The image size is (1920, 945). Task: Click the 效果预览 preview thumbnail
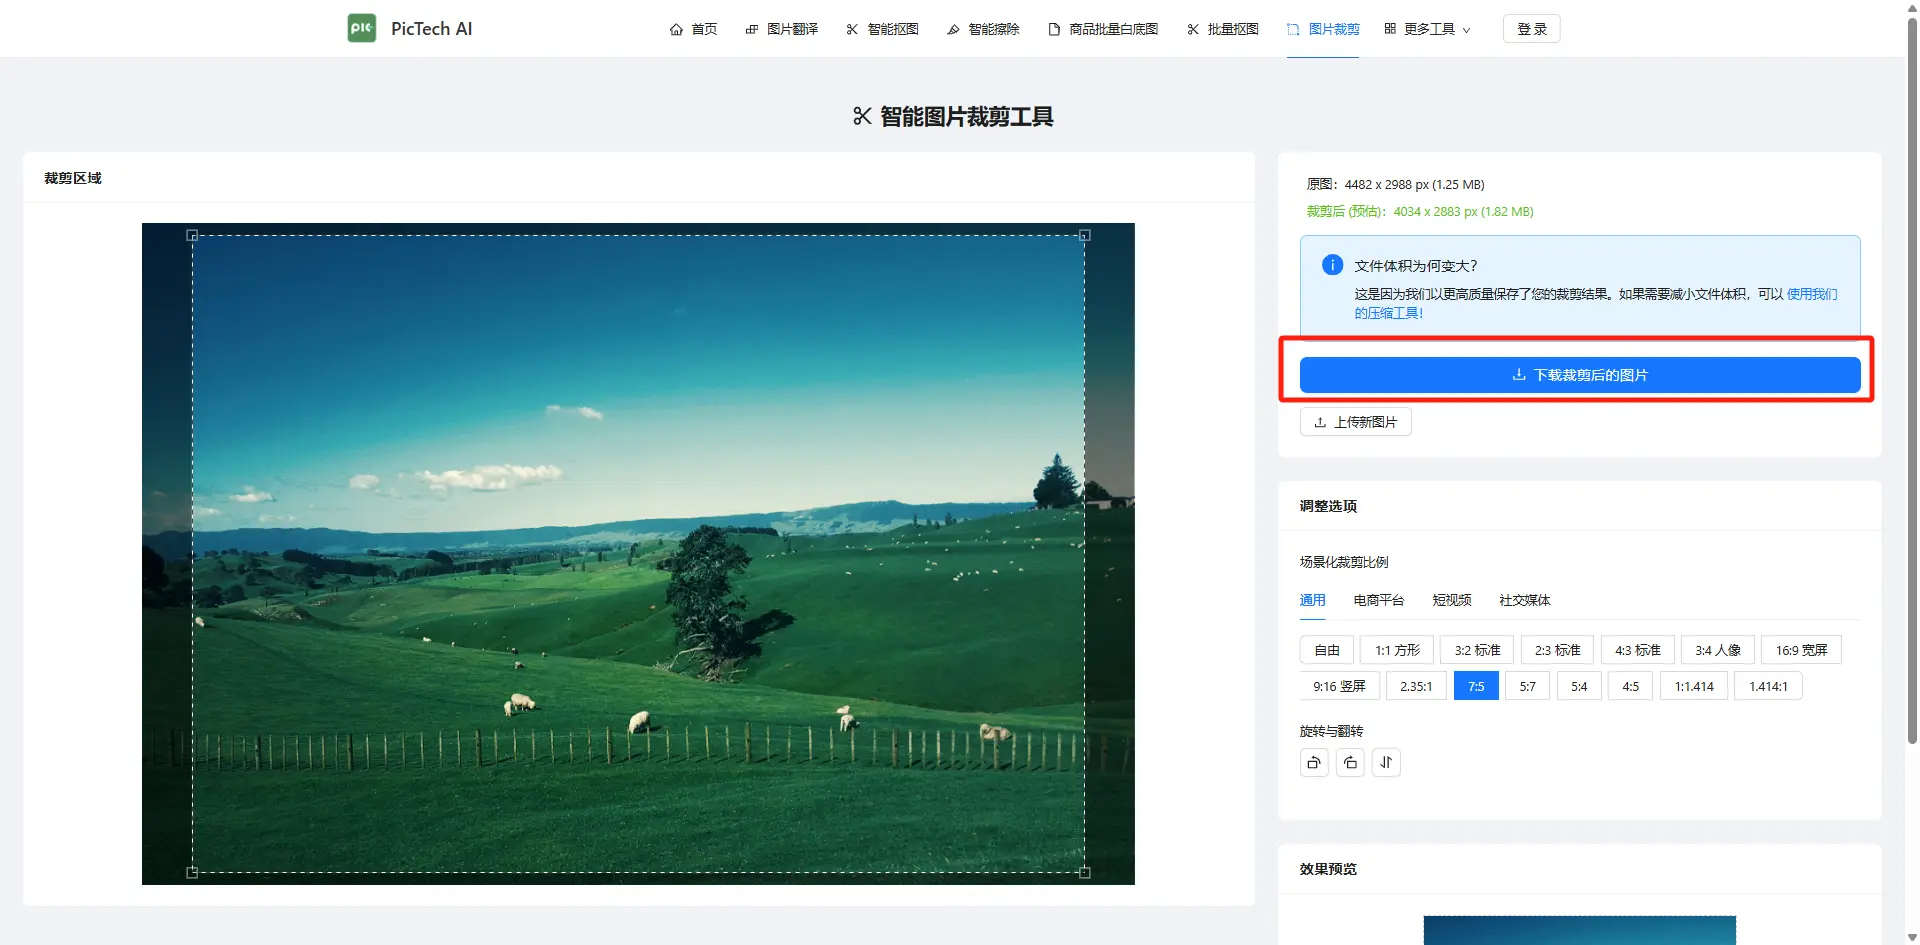click(1579, 930)
